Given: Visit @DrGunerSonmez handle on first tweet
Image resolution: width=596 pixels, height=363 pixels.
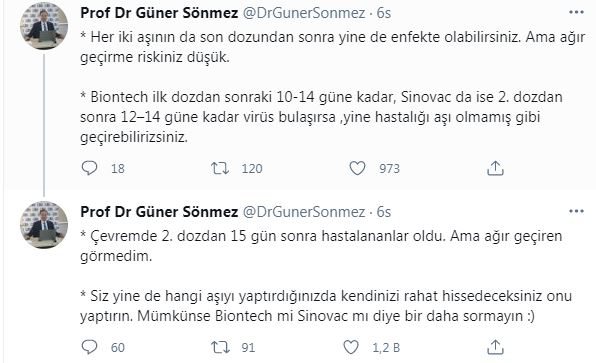Looking at the screenshot, I should point(304,13).
